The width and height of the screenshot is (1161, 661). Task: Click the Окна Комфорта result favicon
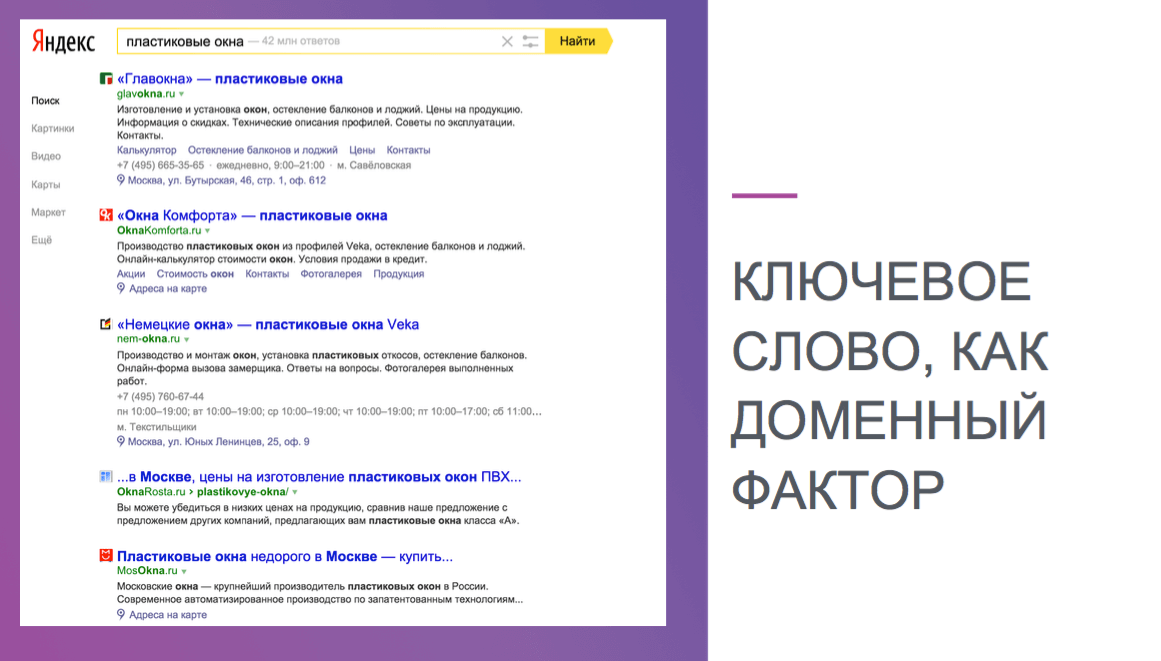106,215
